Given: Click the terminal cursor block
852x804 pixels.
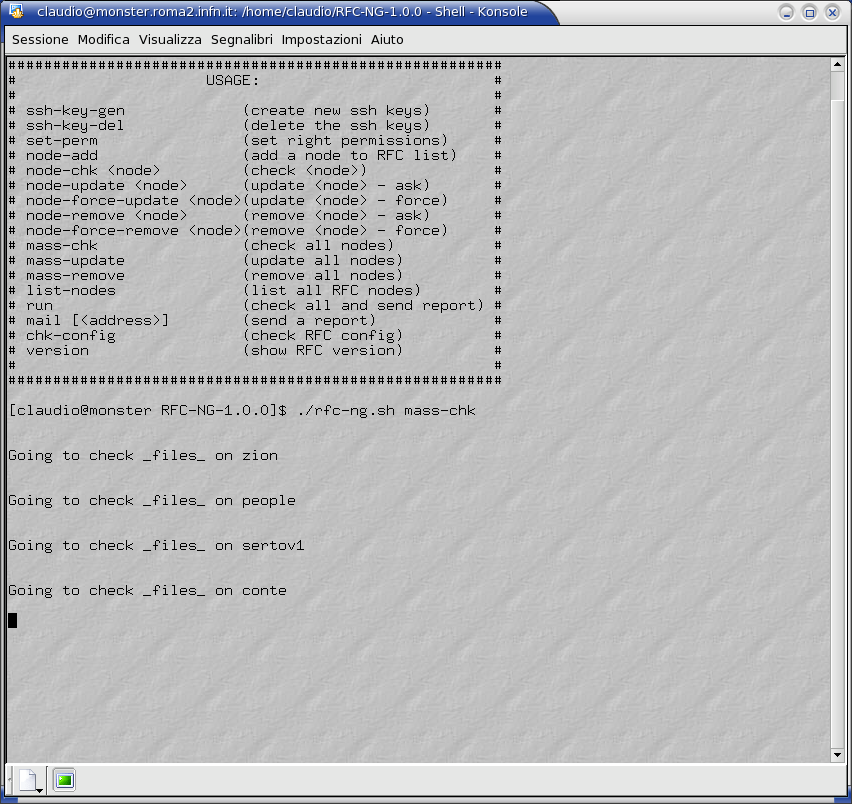Looking at the screenshot, I should coord(12,620).
